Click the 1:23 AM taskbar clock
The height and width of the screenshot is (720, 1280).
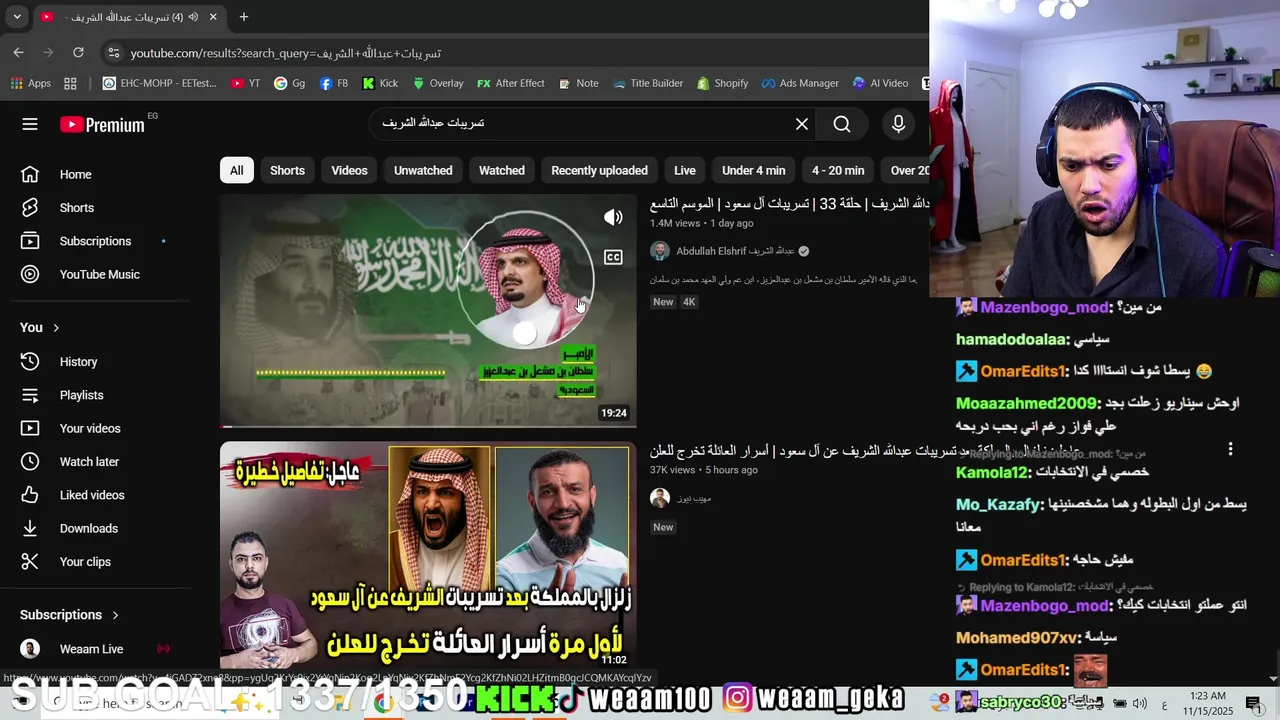[1208, 695]
